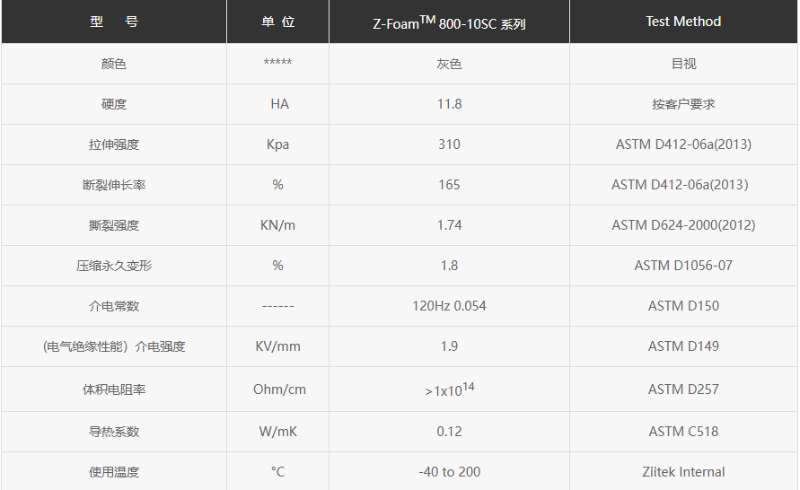
Task: Click the 灰色 value cell
Action: [449, 64]
